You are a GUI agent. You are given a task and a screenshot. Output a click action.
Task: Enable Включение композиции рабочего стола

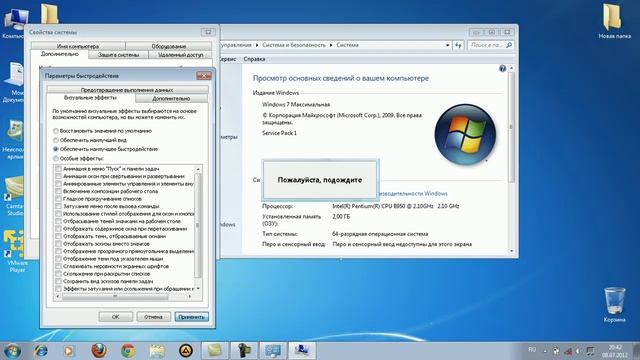(58, 191)
